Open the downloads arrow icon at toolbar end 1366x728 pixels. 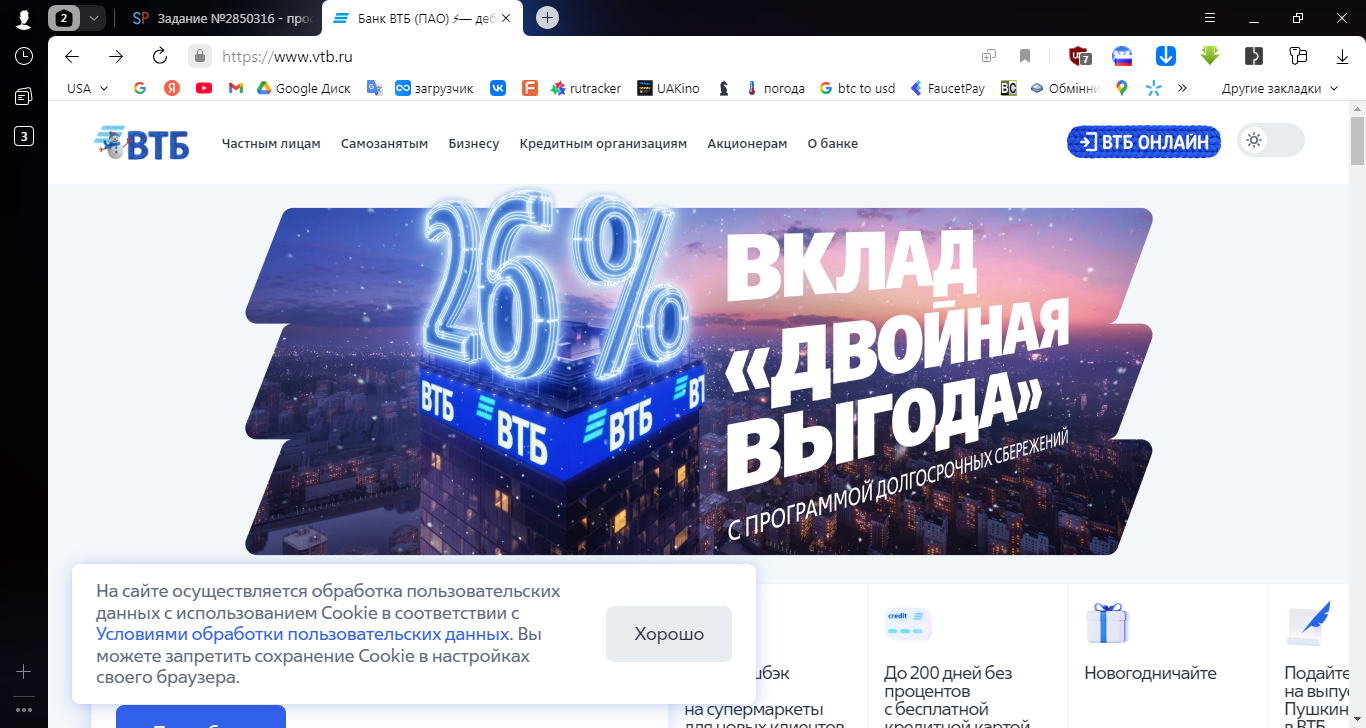(1342, 56)
